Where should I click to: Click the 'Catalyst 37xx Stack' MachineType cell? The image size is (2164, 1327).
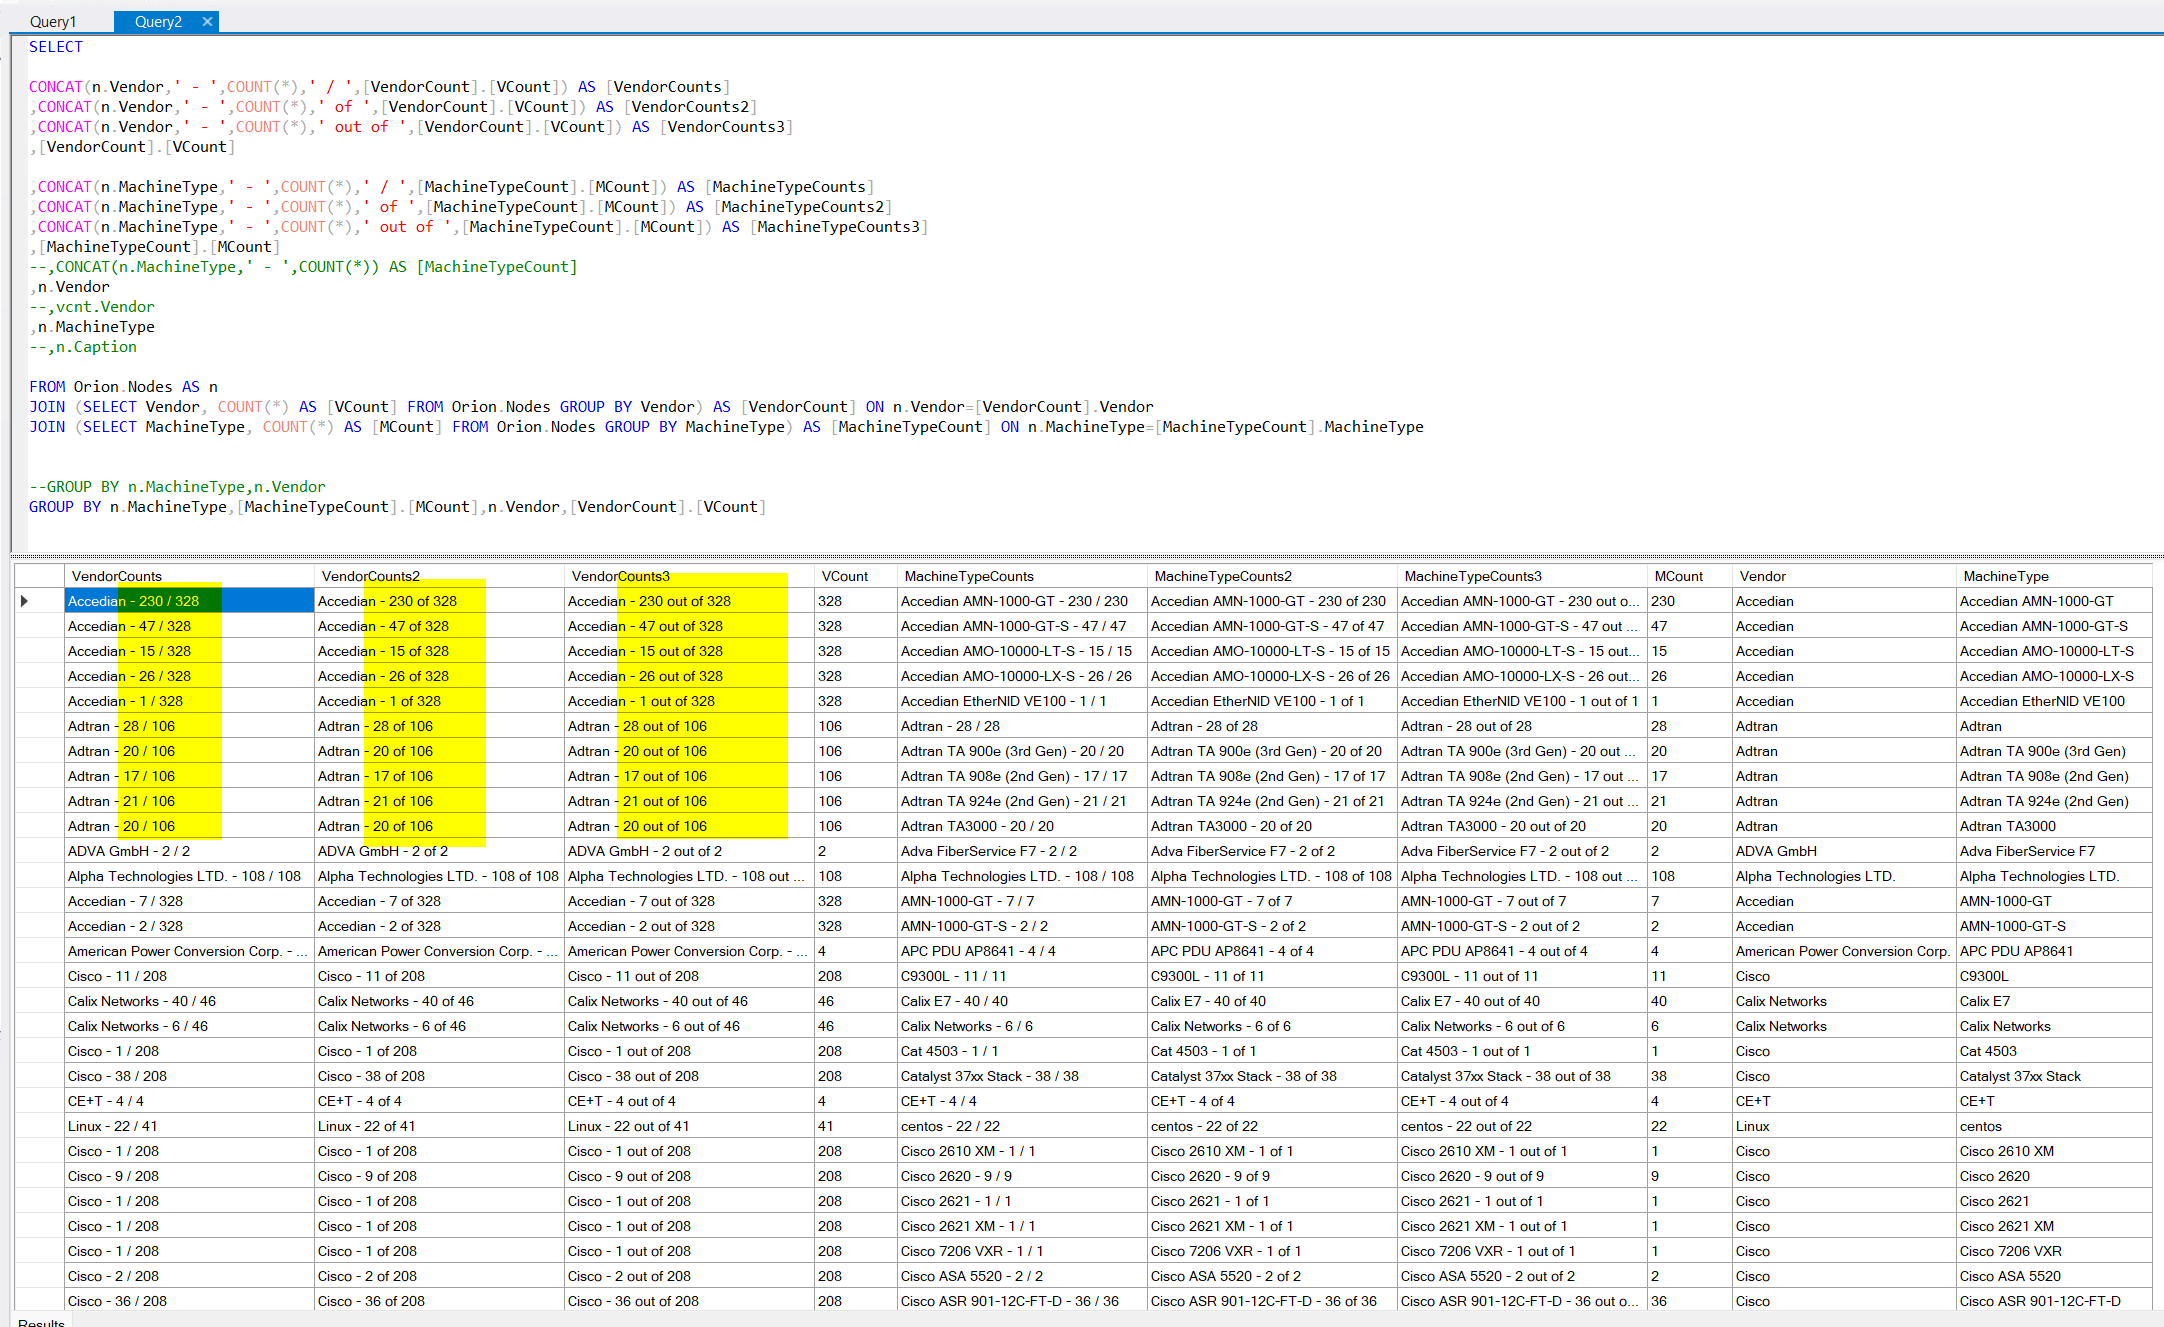2020,1076
